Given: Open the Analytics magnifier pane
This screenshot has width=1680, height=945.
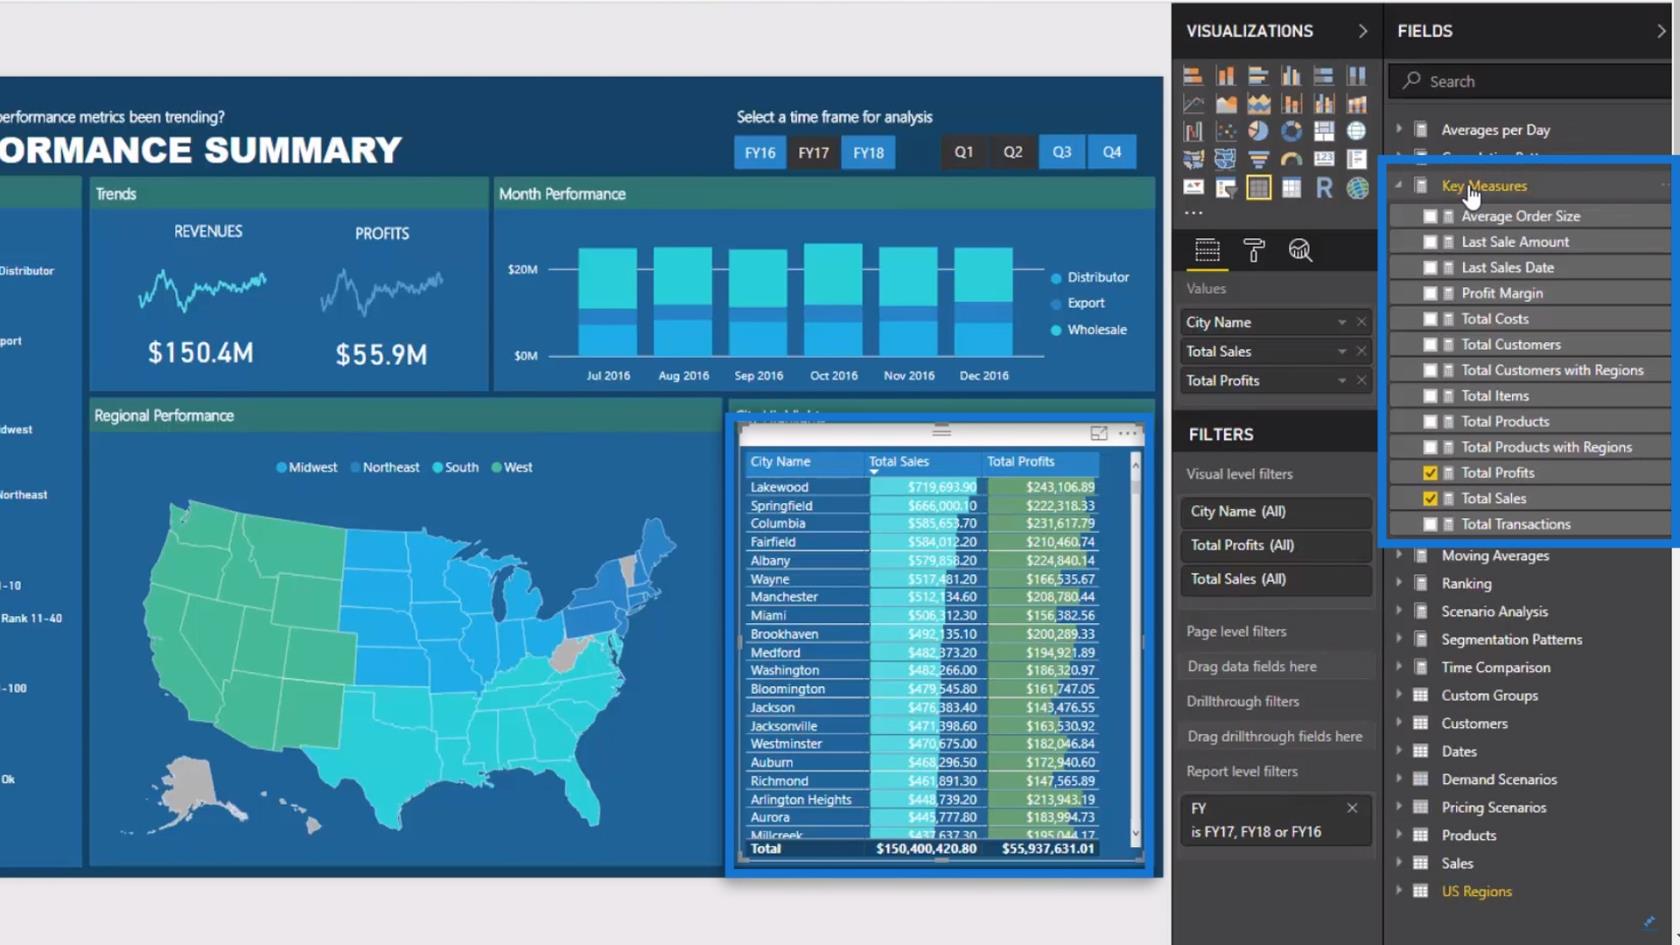Looking at the screenshot, I should pos(1300,250).
